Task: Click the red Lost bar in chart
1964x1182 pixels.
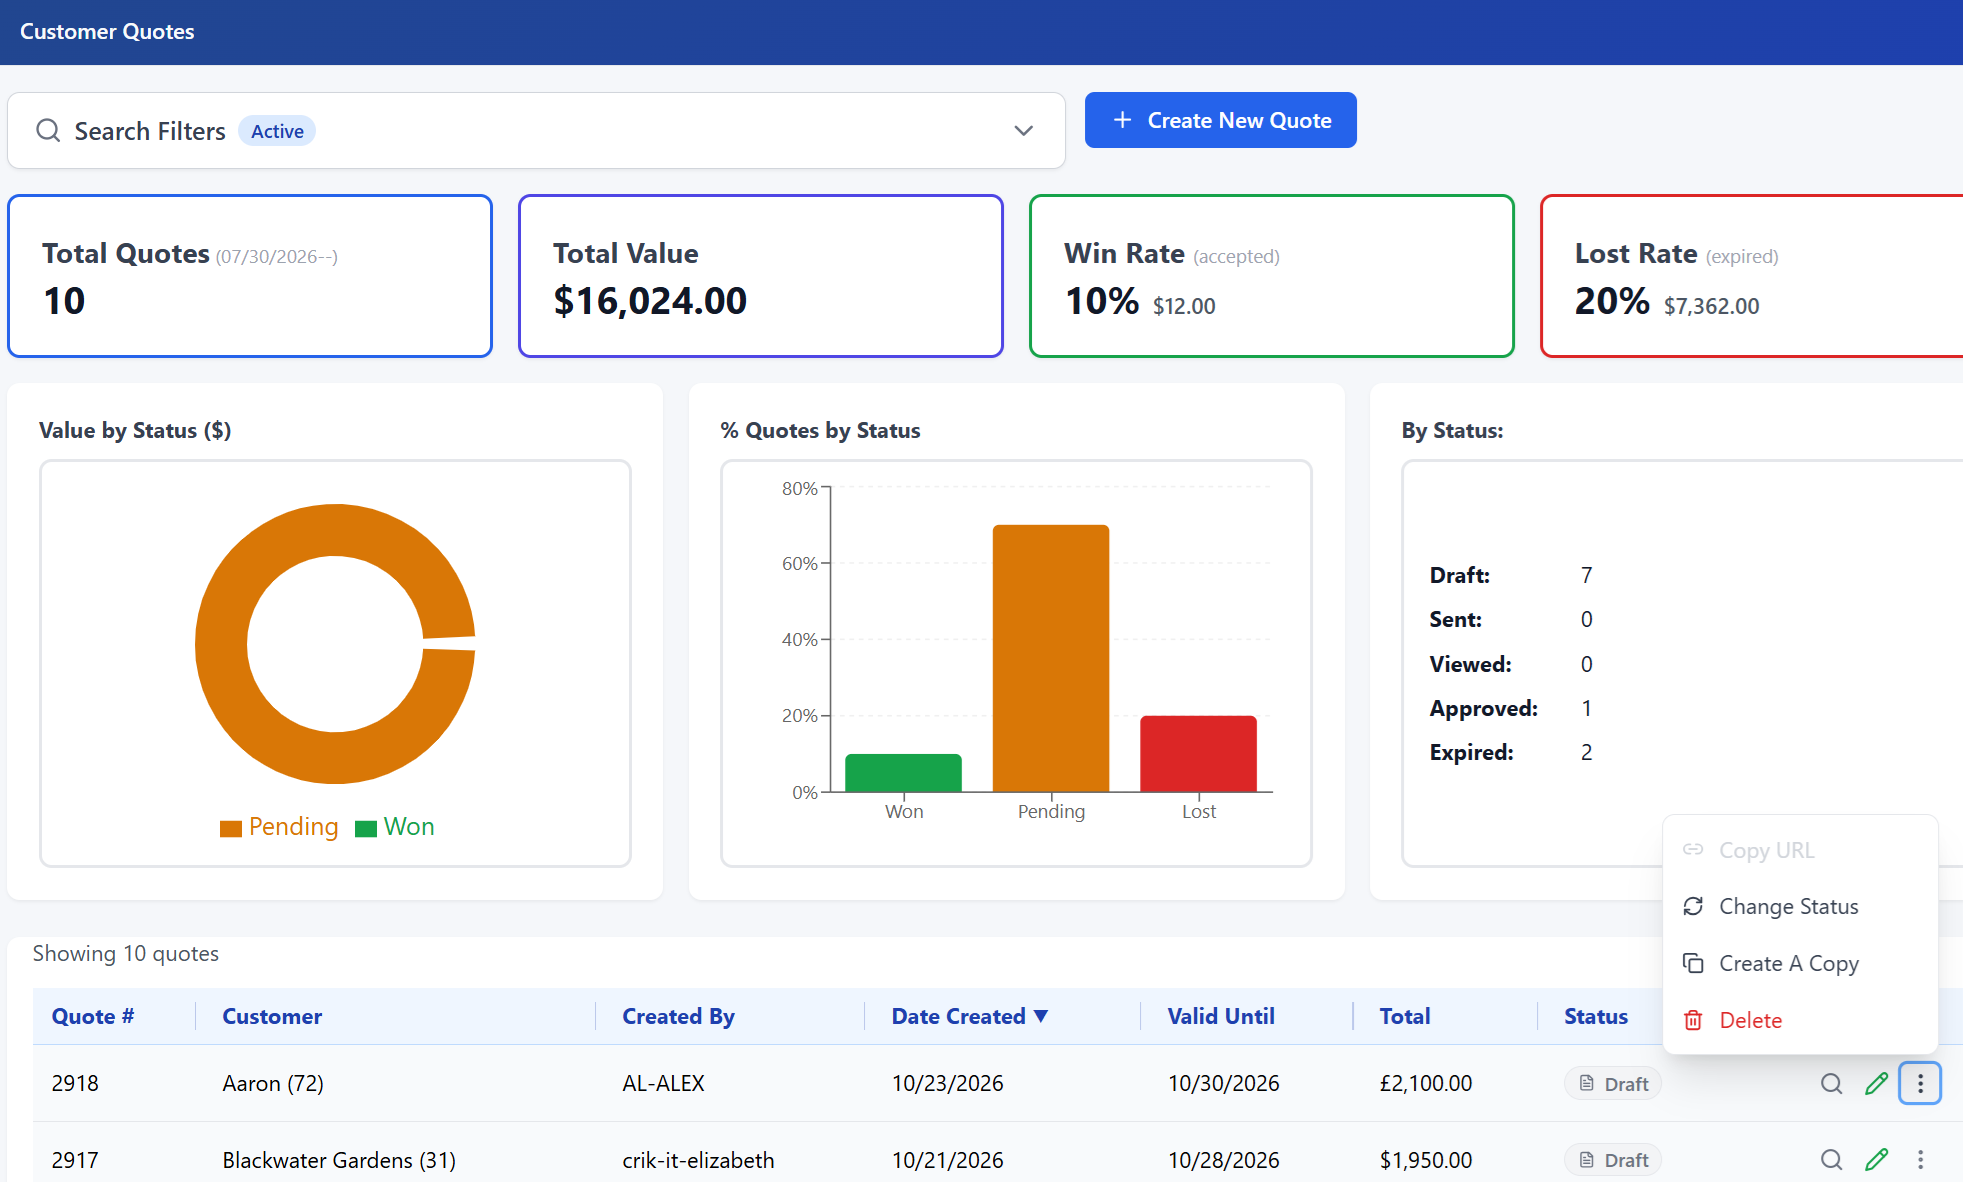Action: (1198, 754)
